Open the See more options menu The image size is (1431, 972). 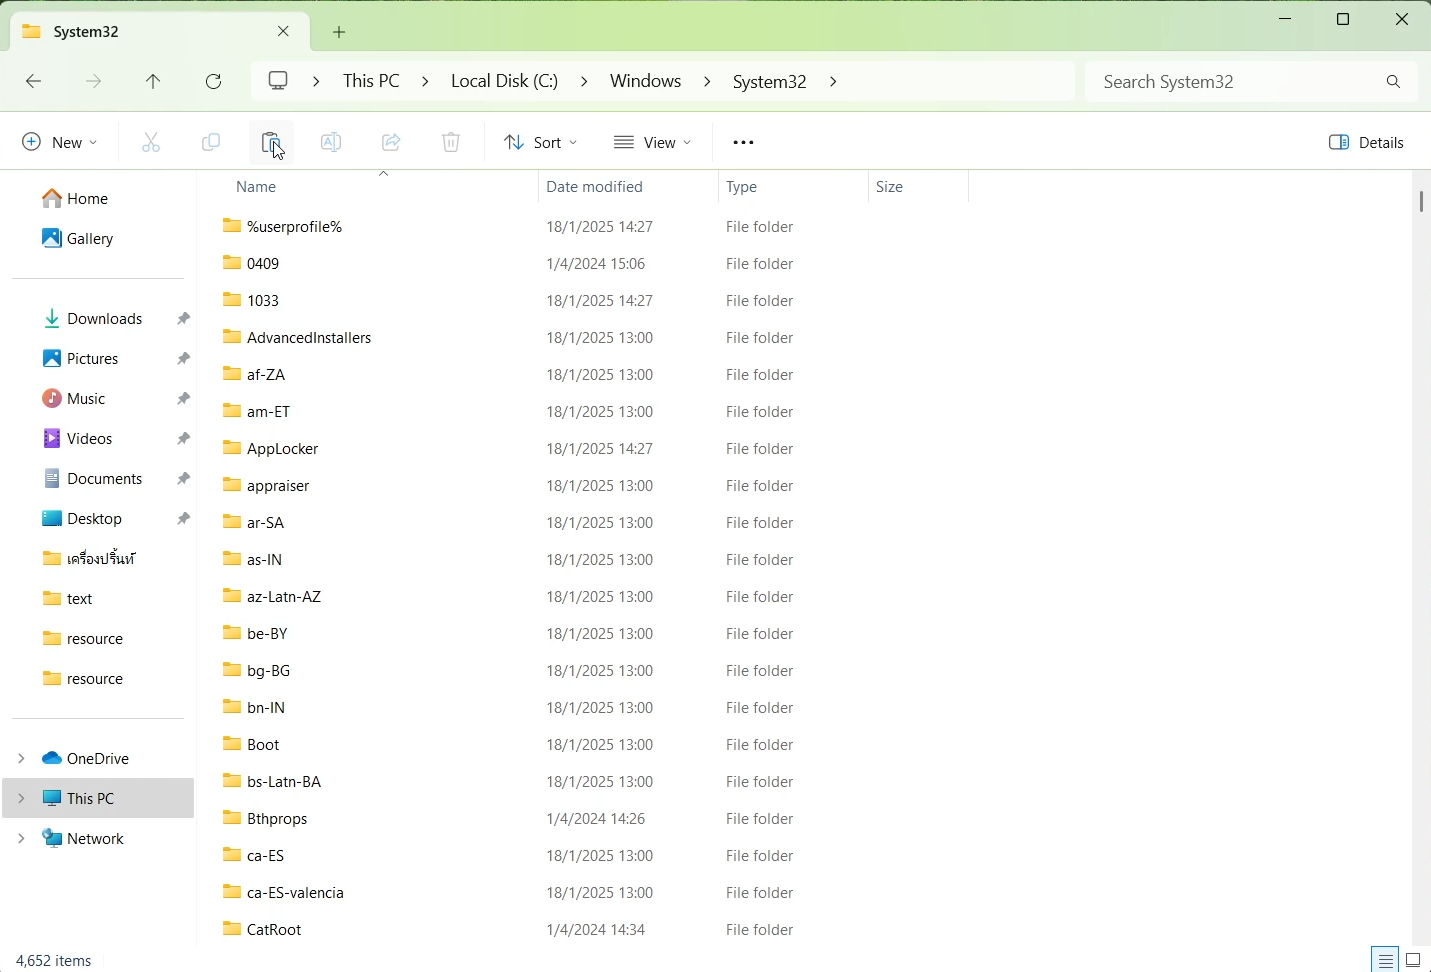(745, 143)
